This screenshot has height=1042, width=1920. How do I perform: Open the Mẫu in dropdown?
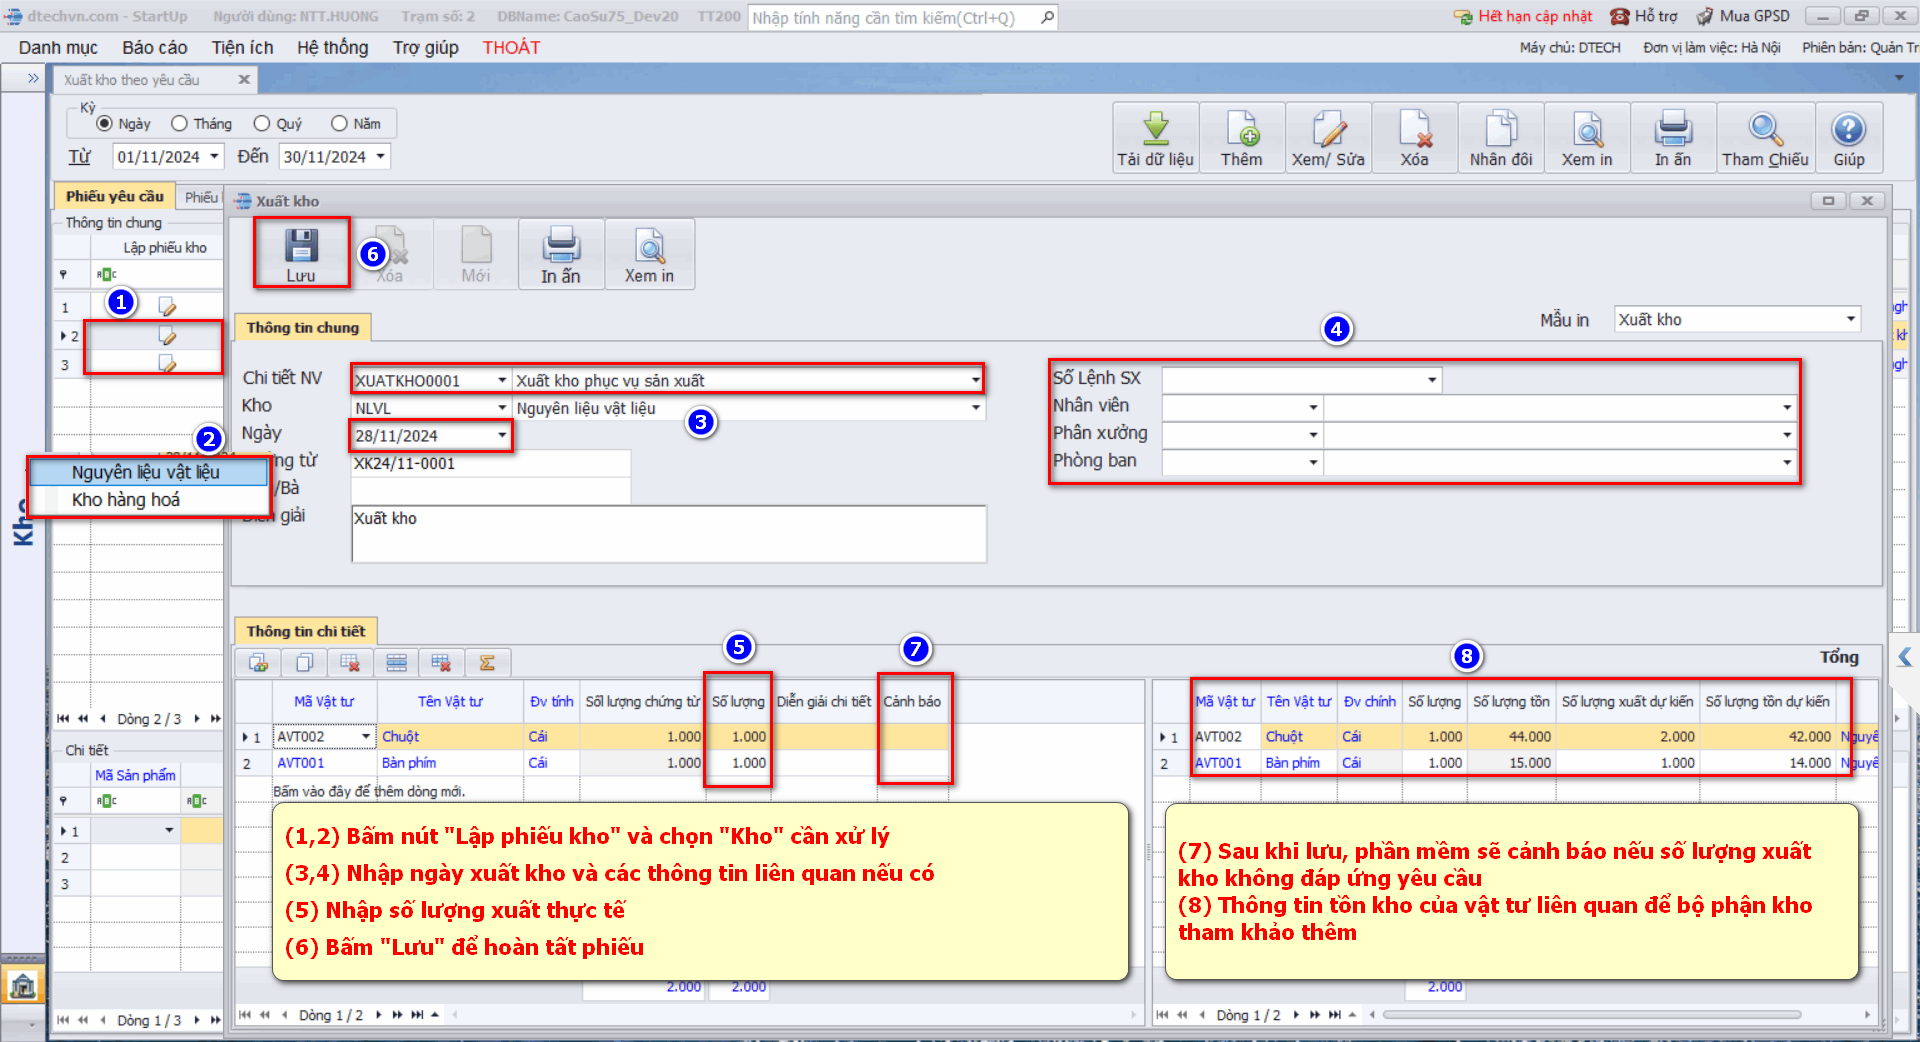click(x=1850, y=320)
